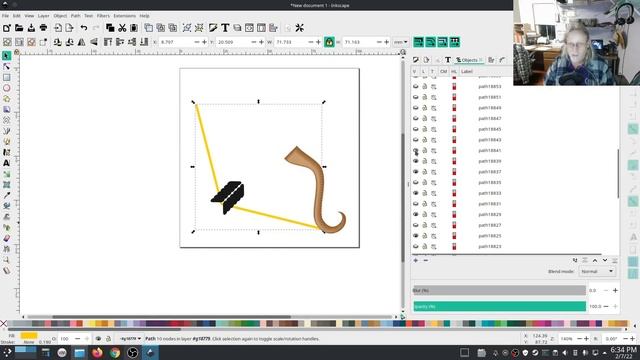Open a file with the folder icon
The image size is (640, 360).
[19, 28]
